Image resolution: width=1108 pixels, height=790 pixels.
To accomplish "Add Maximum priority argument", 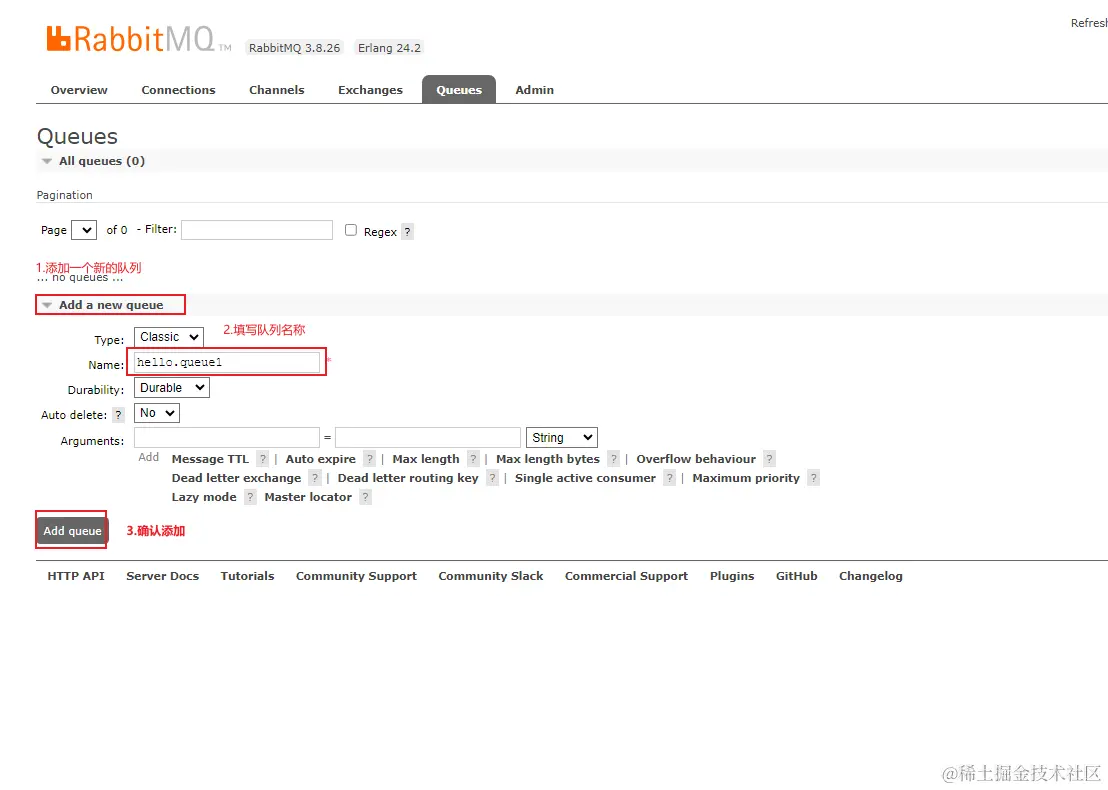I will [x=746, y=478].
